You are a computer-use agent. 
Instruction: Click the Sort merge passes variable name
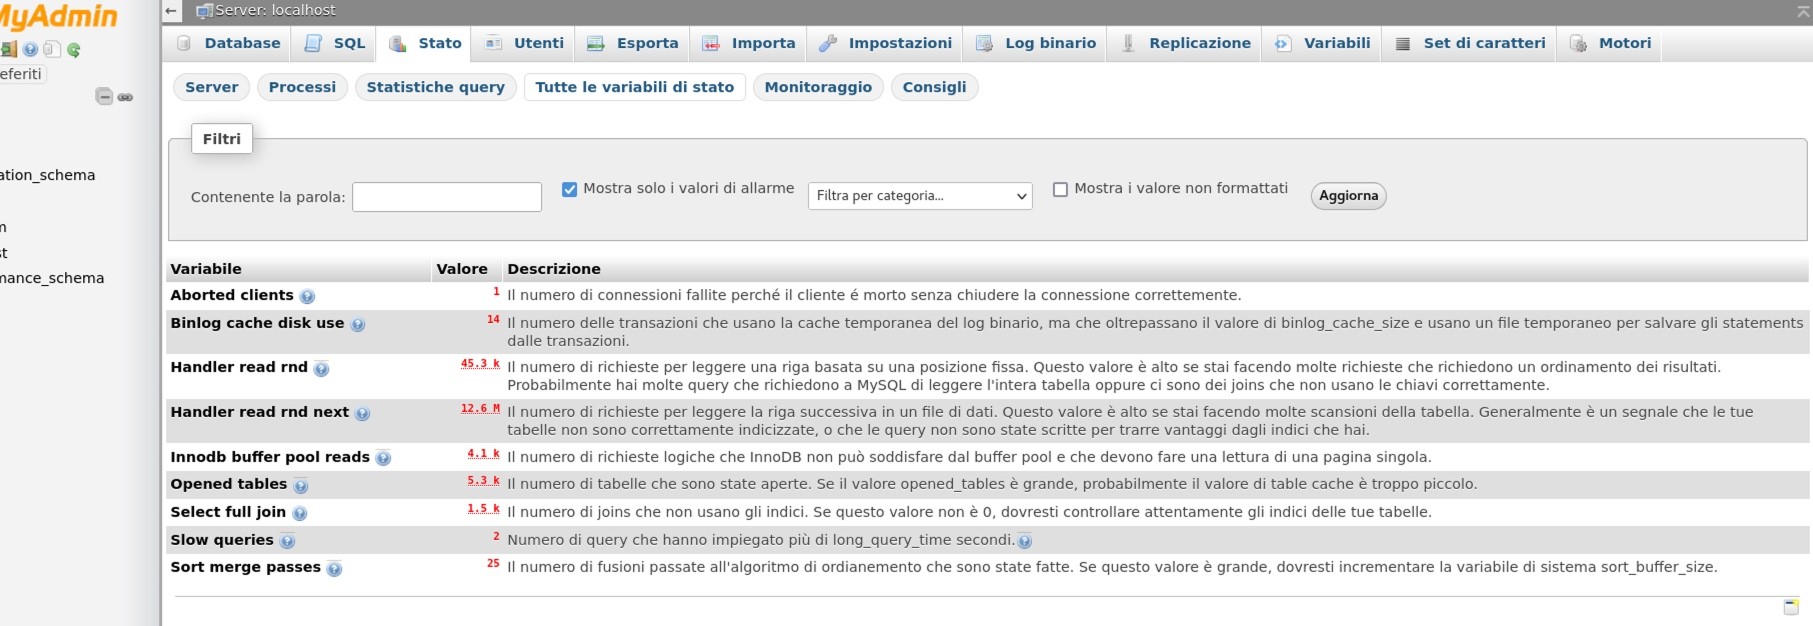[x=245, y=567]
